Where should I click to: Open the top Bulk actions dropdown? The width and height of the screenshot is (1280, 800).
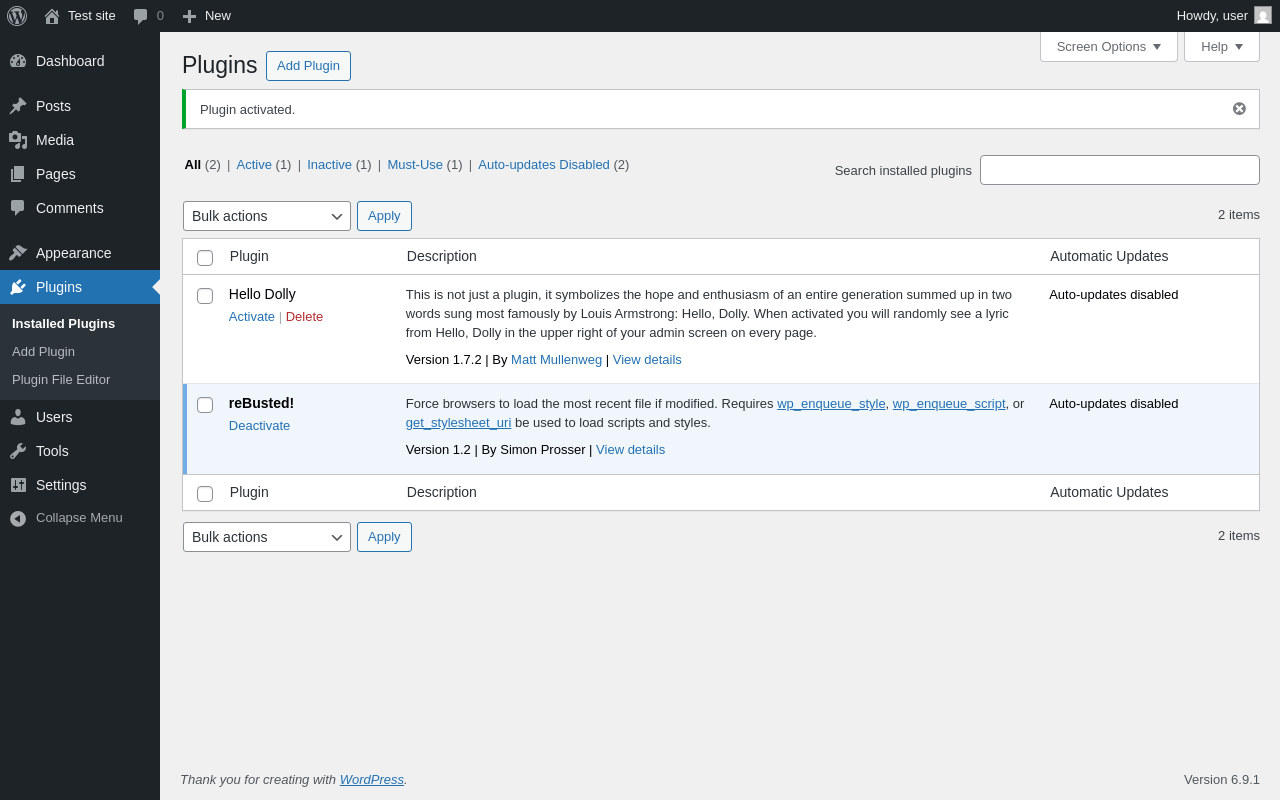click(266, 216)
